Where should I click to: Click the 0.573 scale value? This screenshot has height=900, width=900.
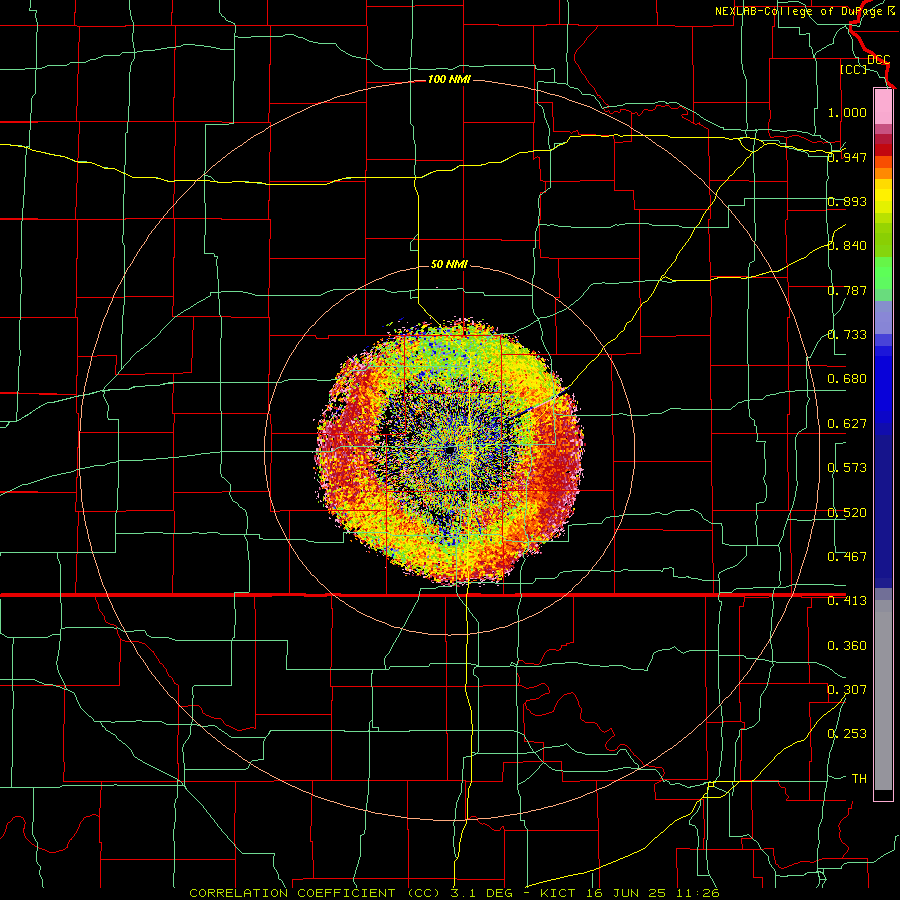pos(847,468)
